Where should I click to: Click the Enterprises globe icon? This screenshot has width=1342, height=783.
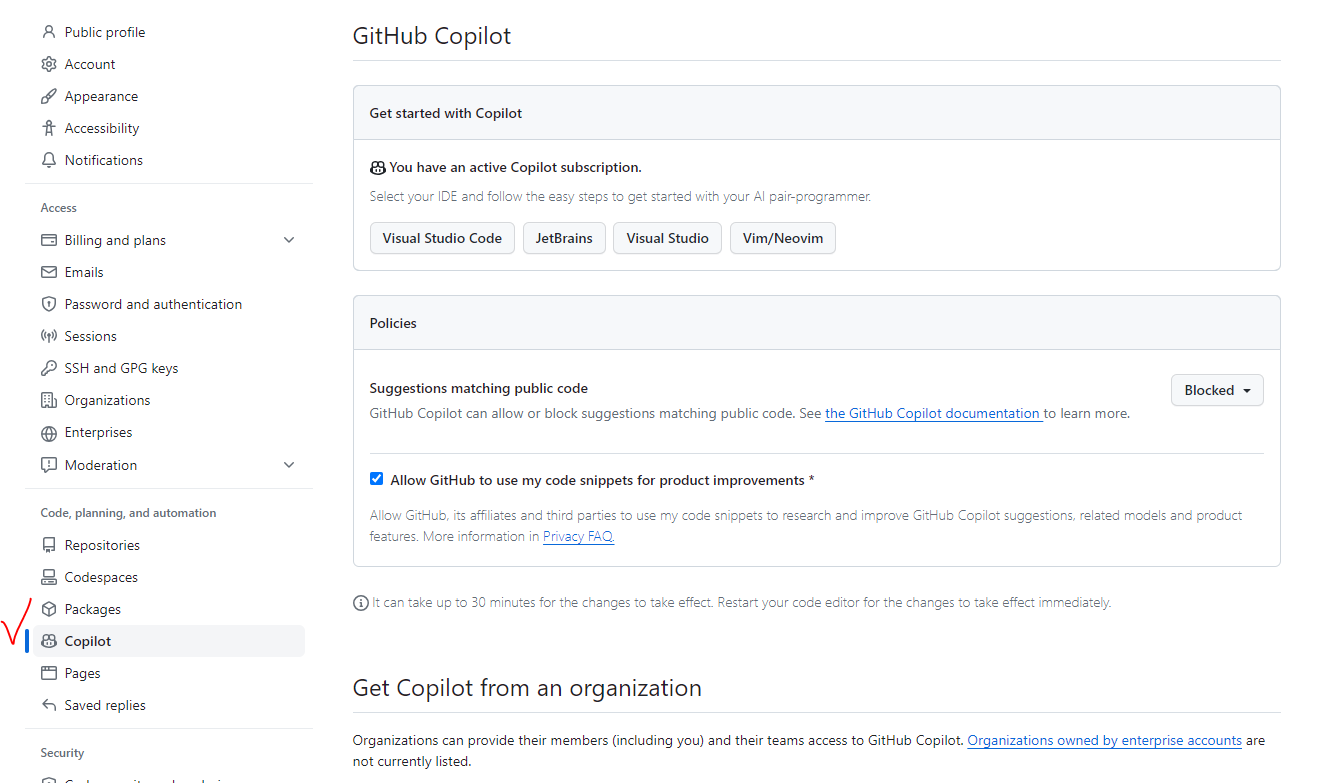point(48,433)
